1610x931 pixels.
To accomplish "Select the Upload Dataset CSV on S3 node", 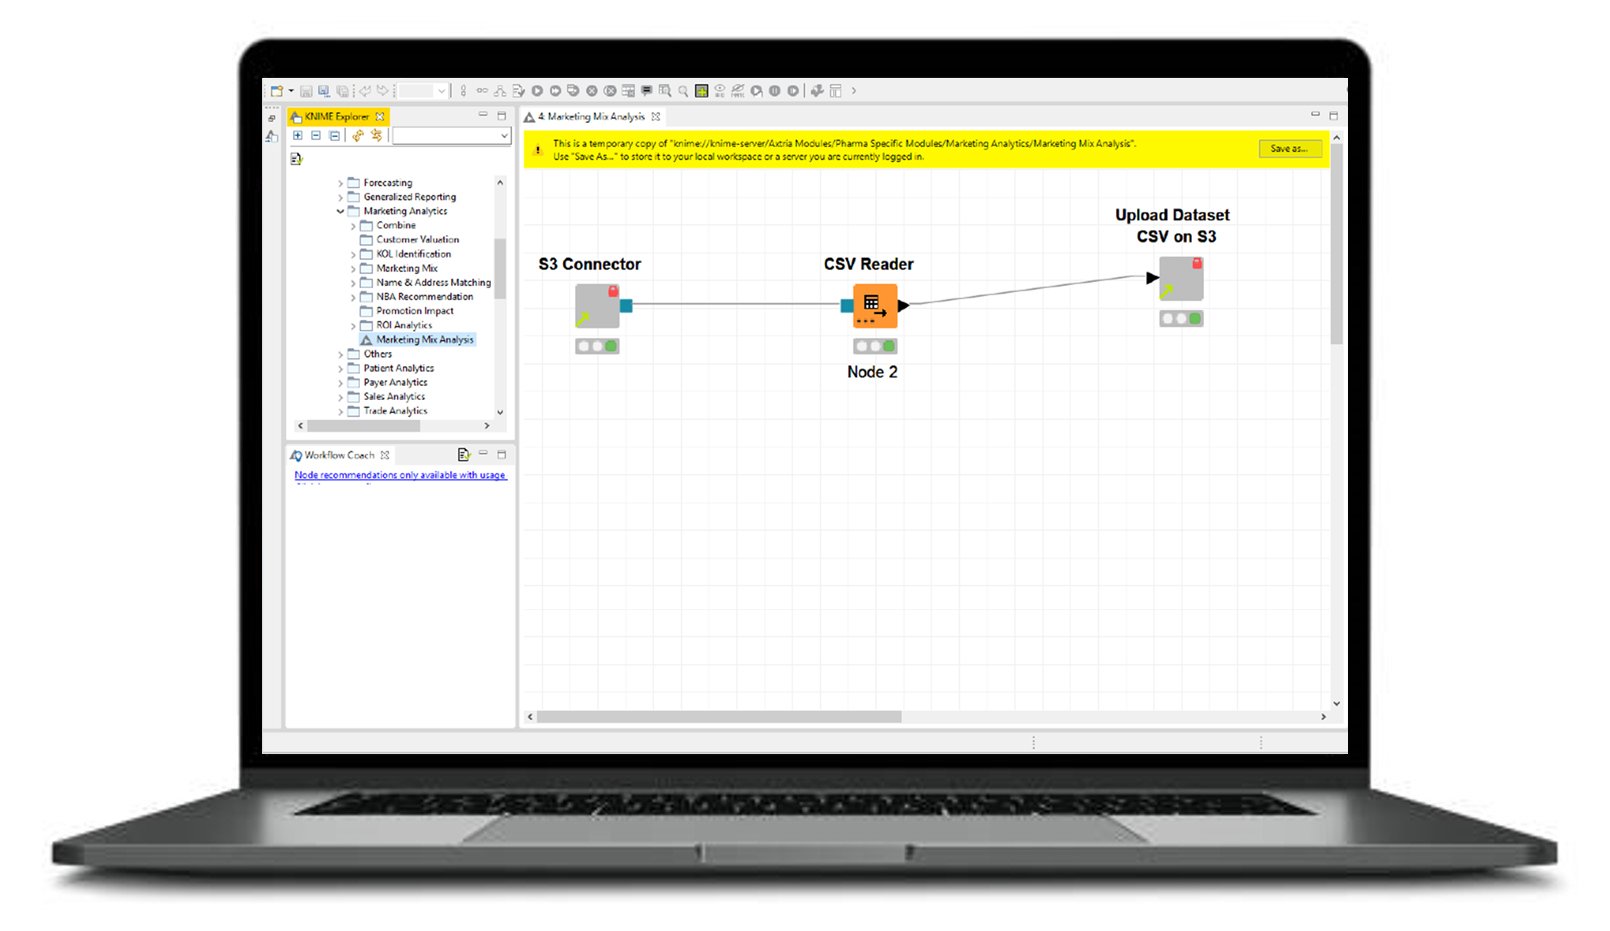I will coord(1181,278).
